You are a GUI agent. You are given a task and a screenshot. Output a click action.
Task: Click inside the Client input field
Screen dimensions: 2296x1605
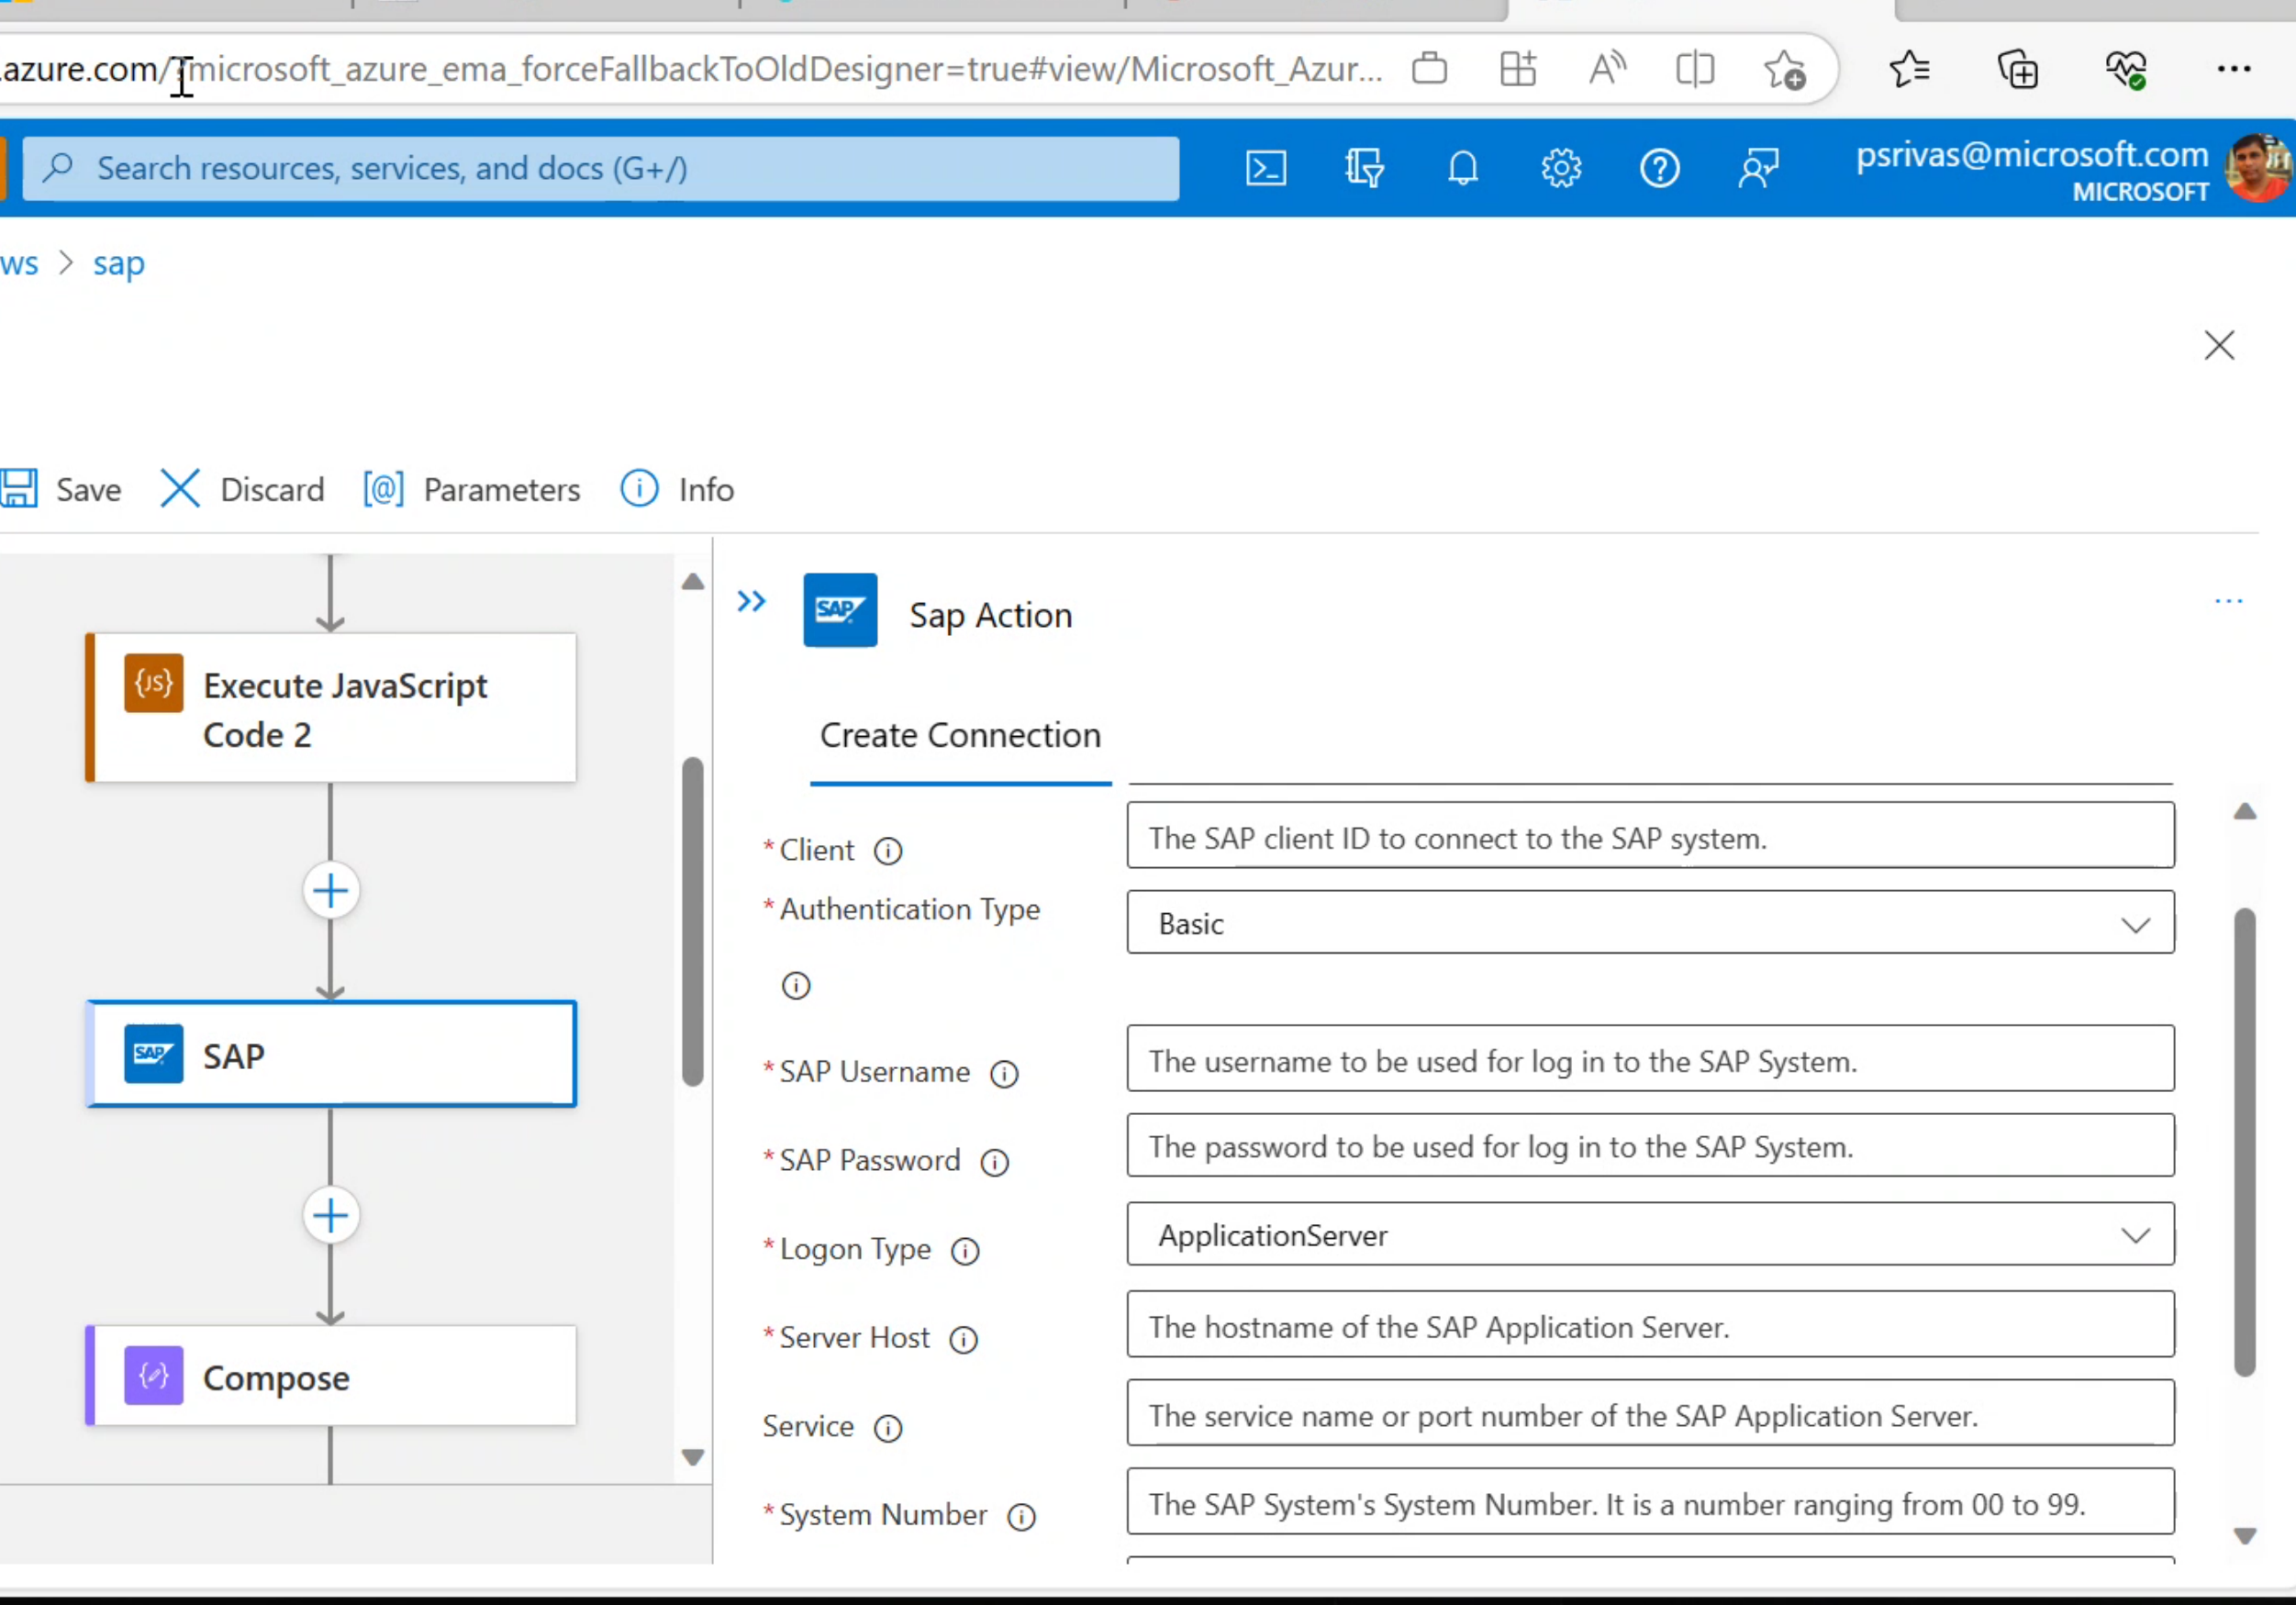(1650, 838)
